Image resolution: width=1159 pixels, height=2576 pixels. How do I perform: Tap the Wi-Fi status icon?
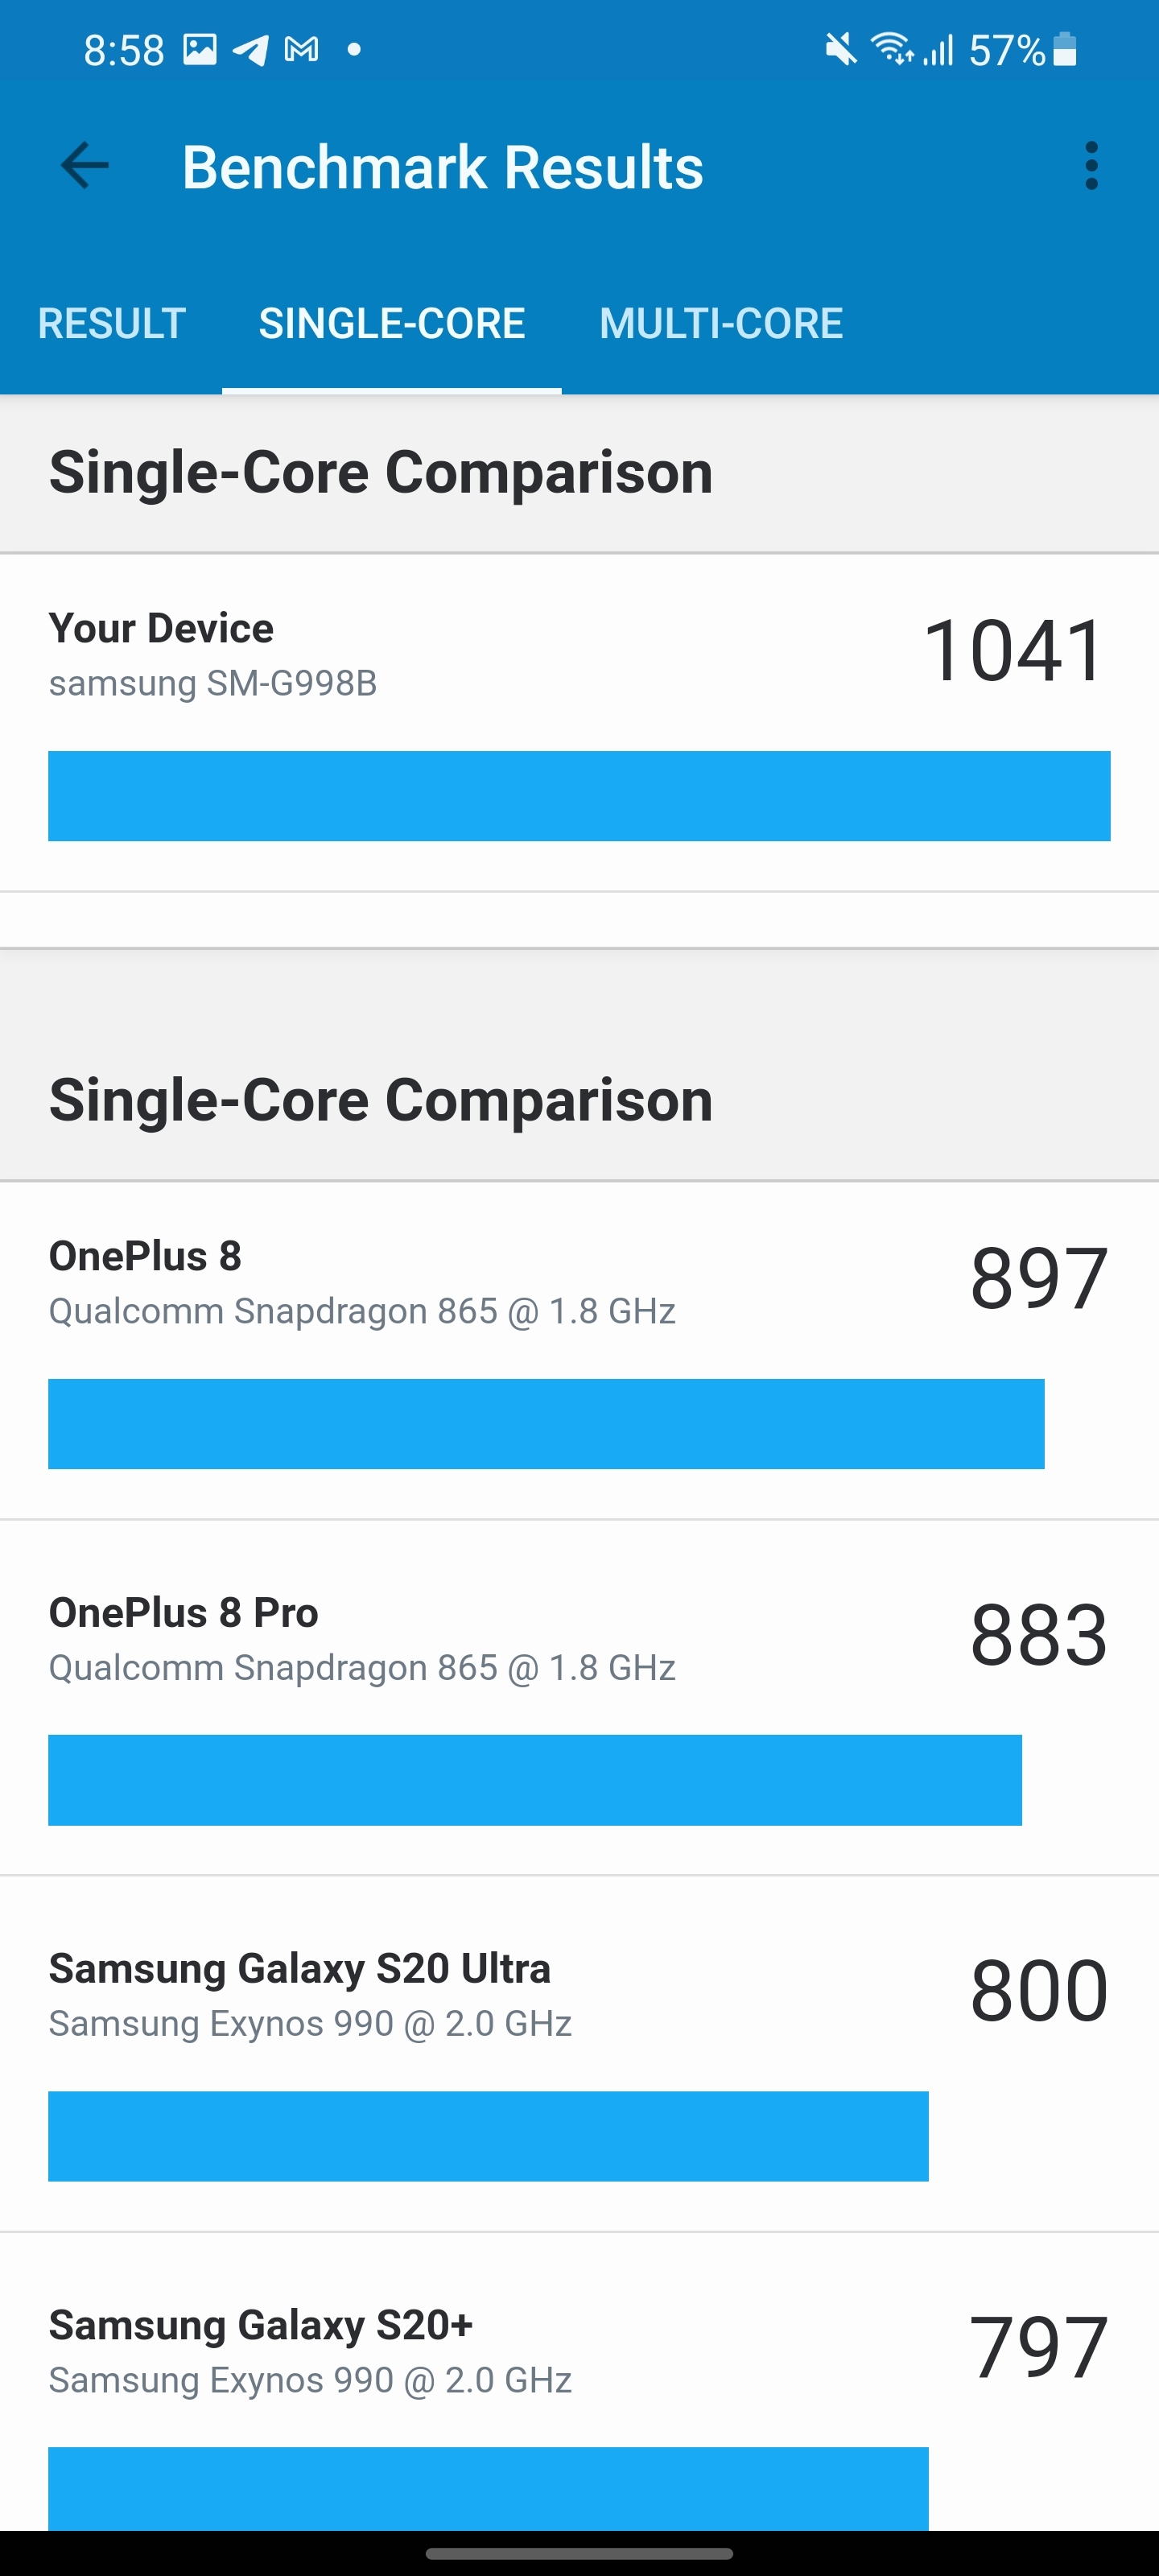tap(891, 49)
